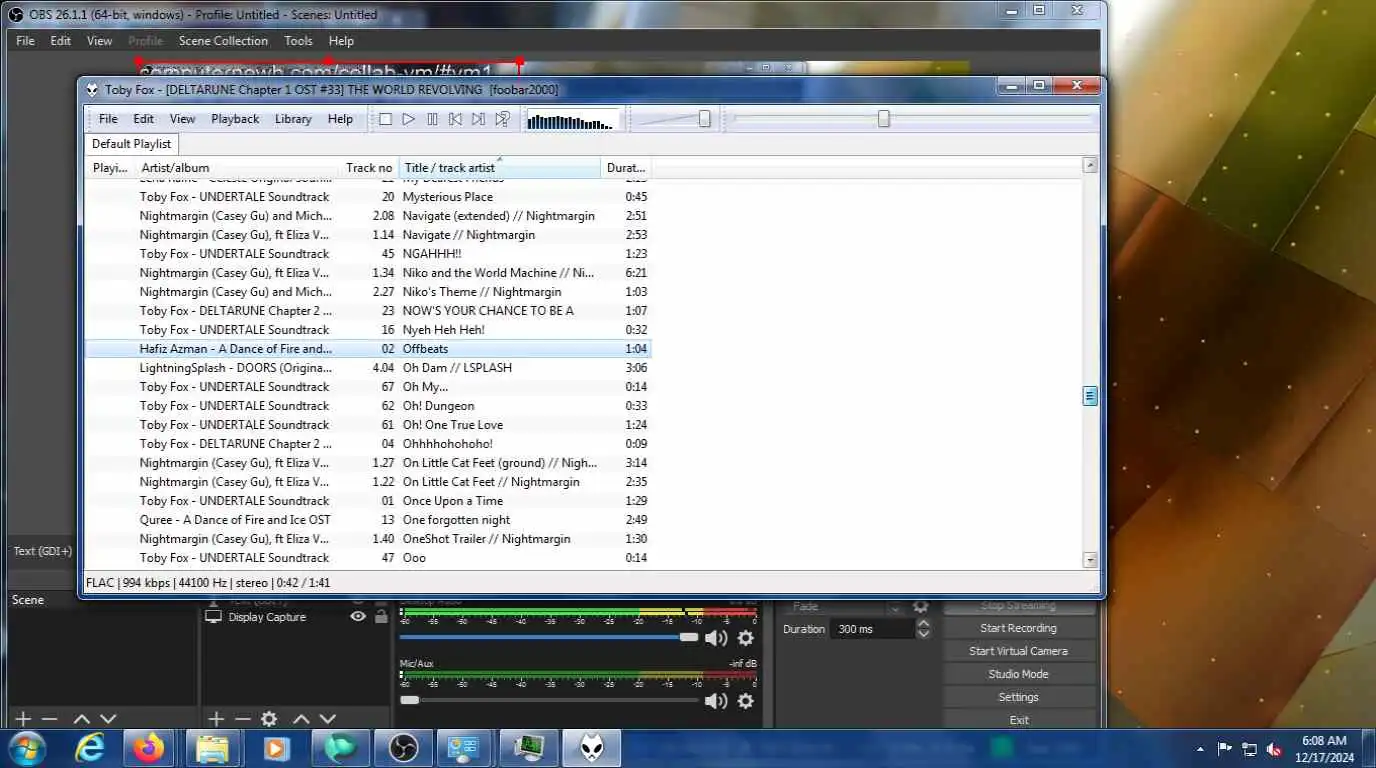
Task: Click the foobar2000 seek bar handle
Action: [883, 119]
